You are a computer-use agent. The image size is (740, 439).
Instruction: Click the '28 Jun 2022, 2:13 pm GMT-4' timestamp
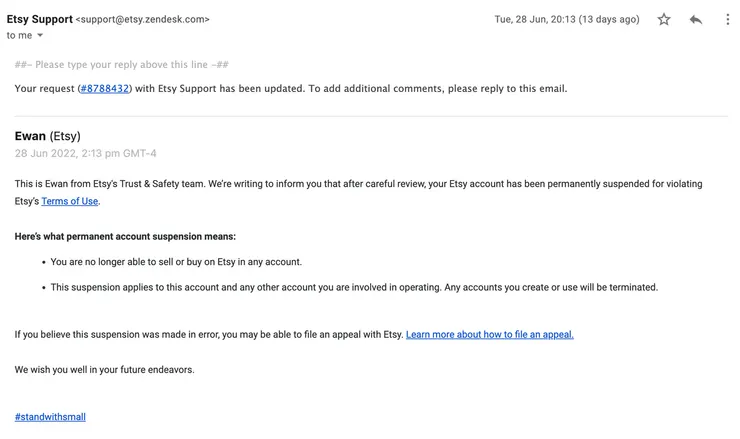(85, 153)
